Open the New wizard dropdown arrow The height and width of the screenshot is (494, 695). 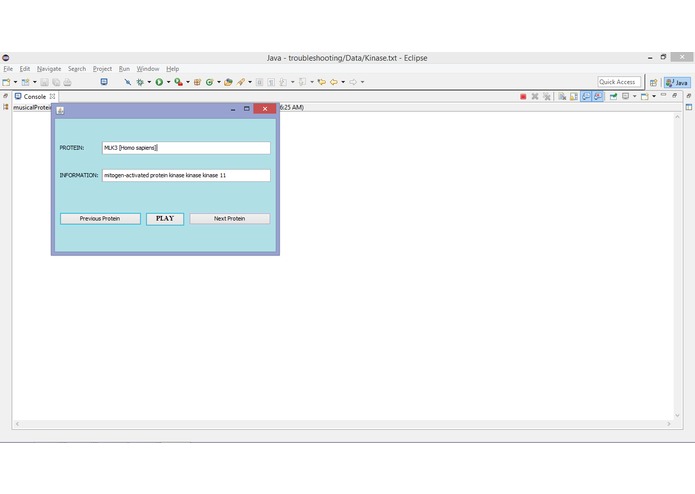[x=16, y=82]
